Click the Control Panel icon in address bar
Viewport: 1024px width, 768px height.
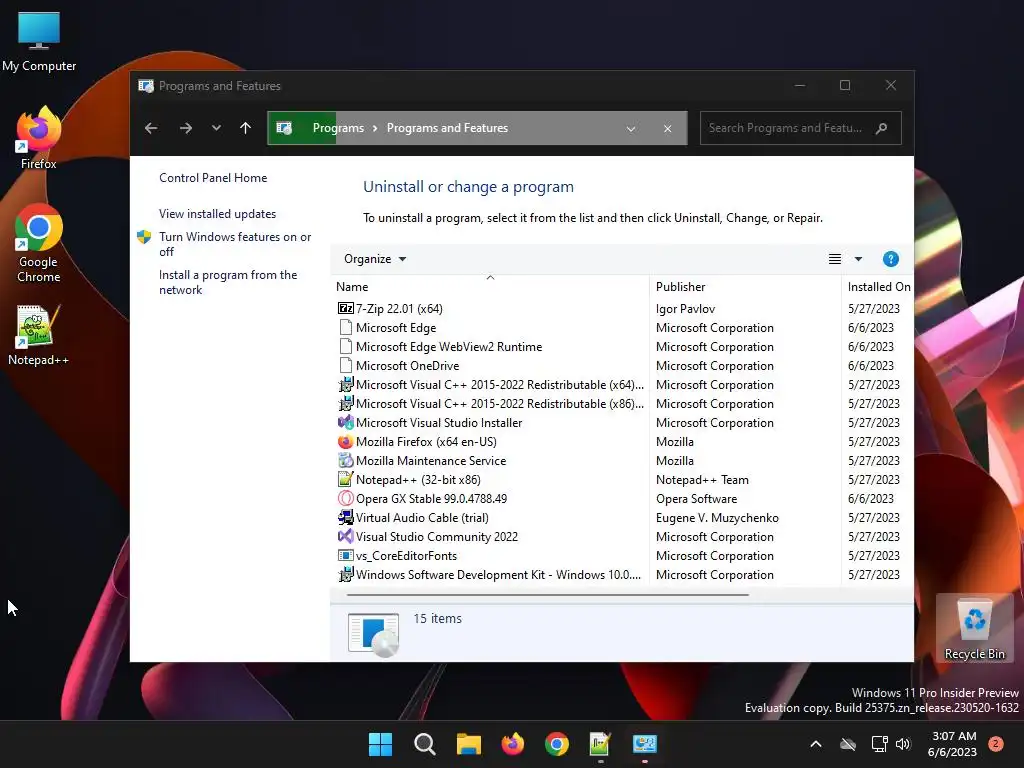point(284,128)
